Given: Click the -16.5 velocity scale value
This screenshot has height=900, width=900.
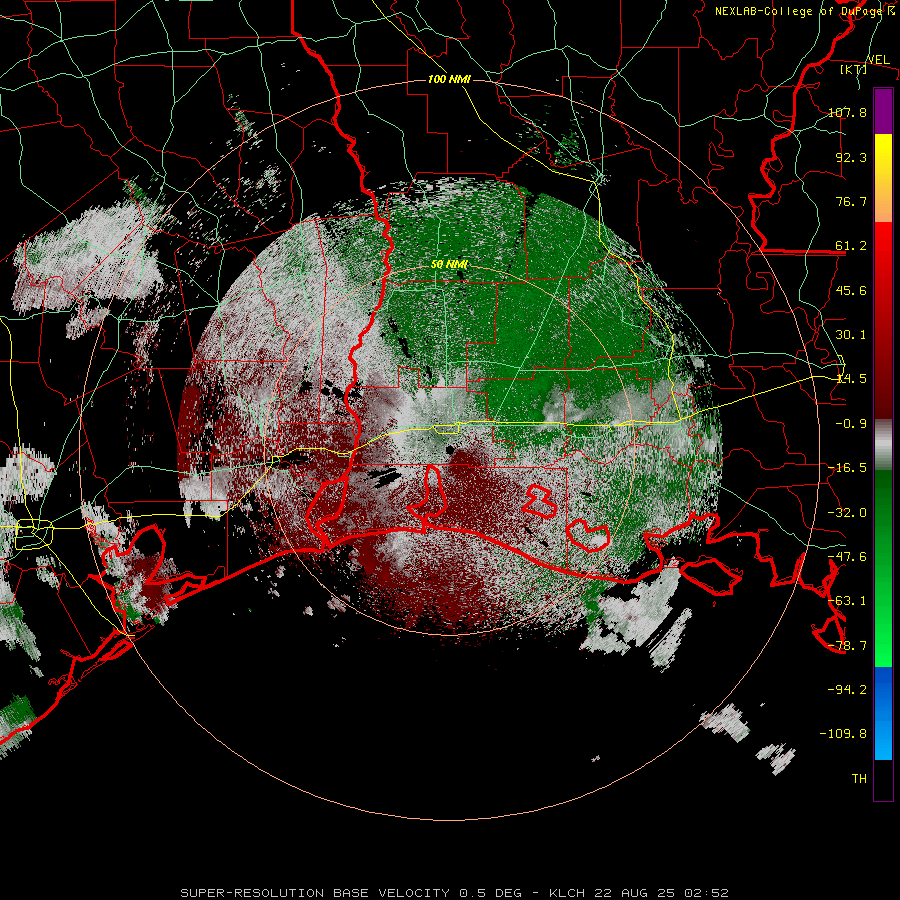Looking at the screenshot, I should (847, 468).
